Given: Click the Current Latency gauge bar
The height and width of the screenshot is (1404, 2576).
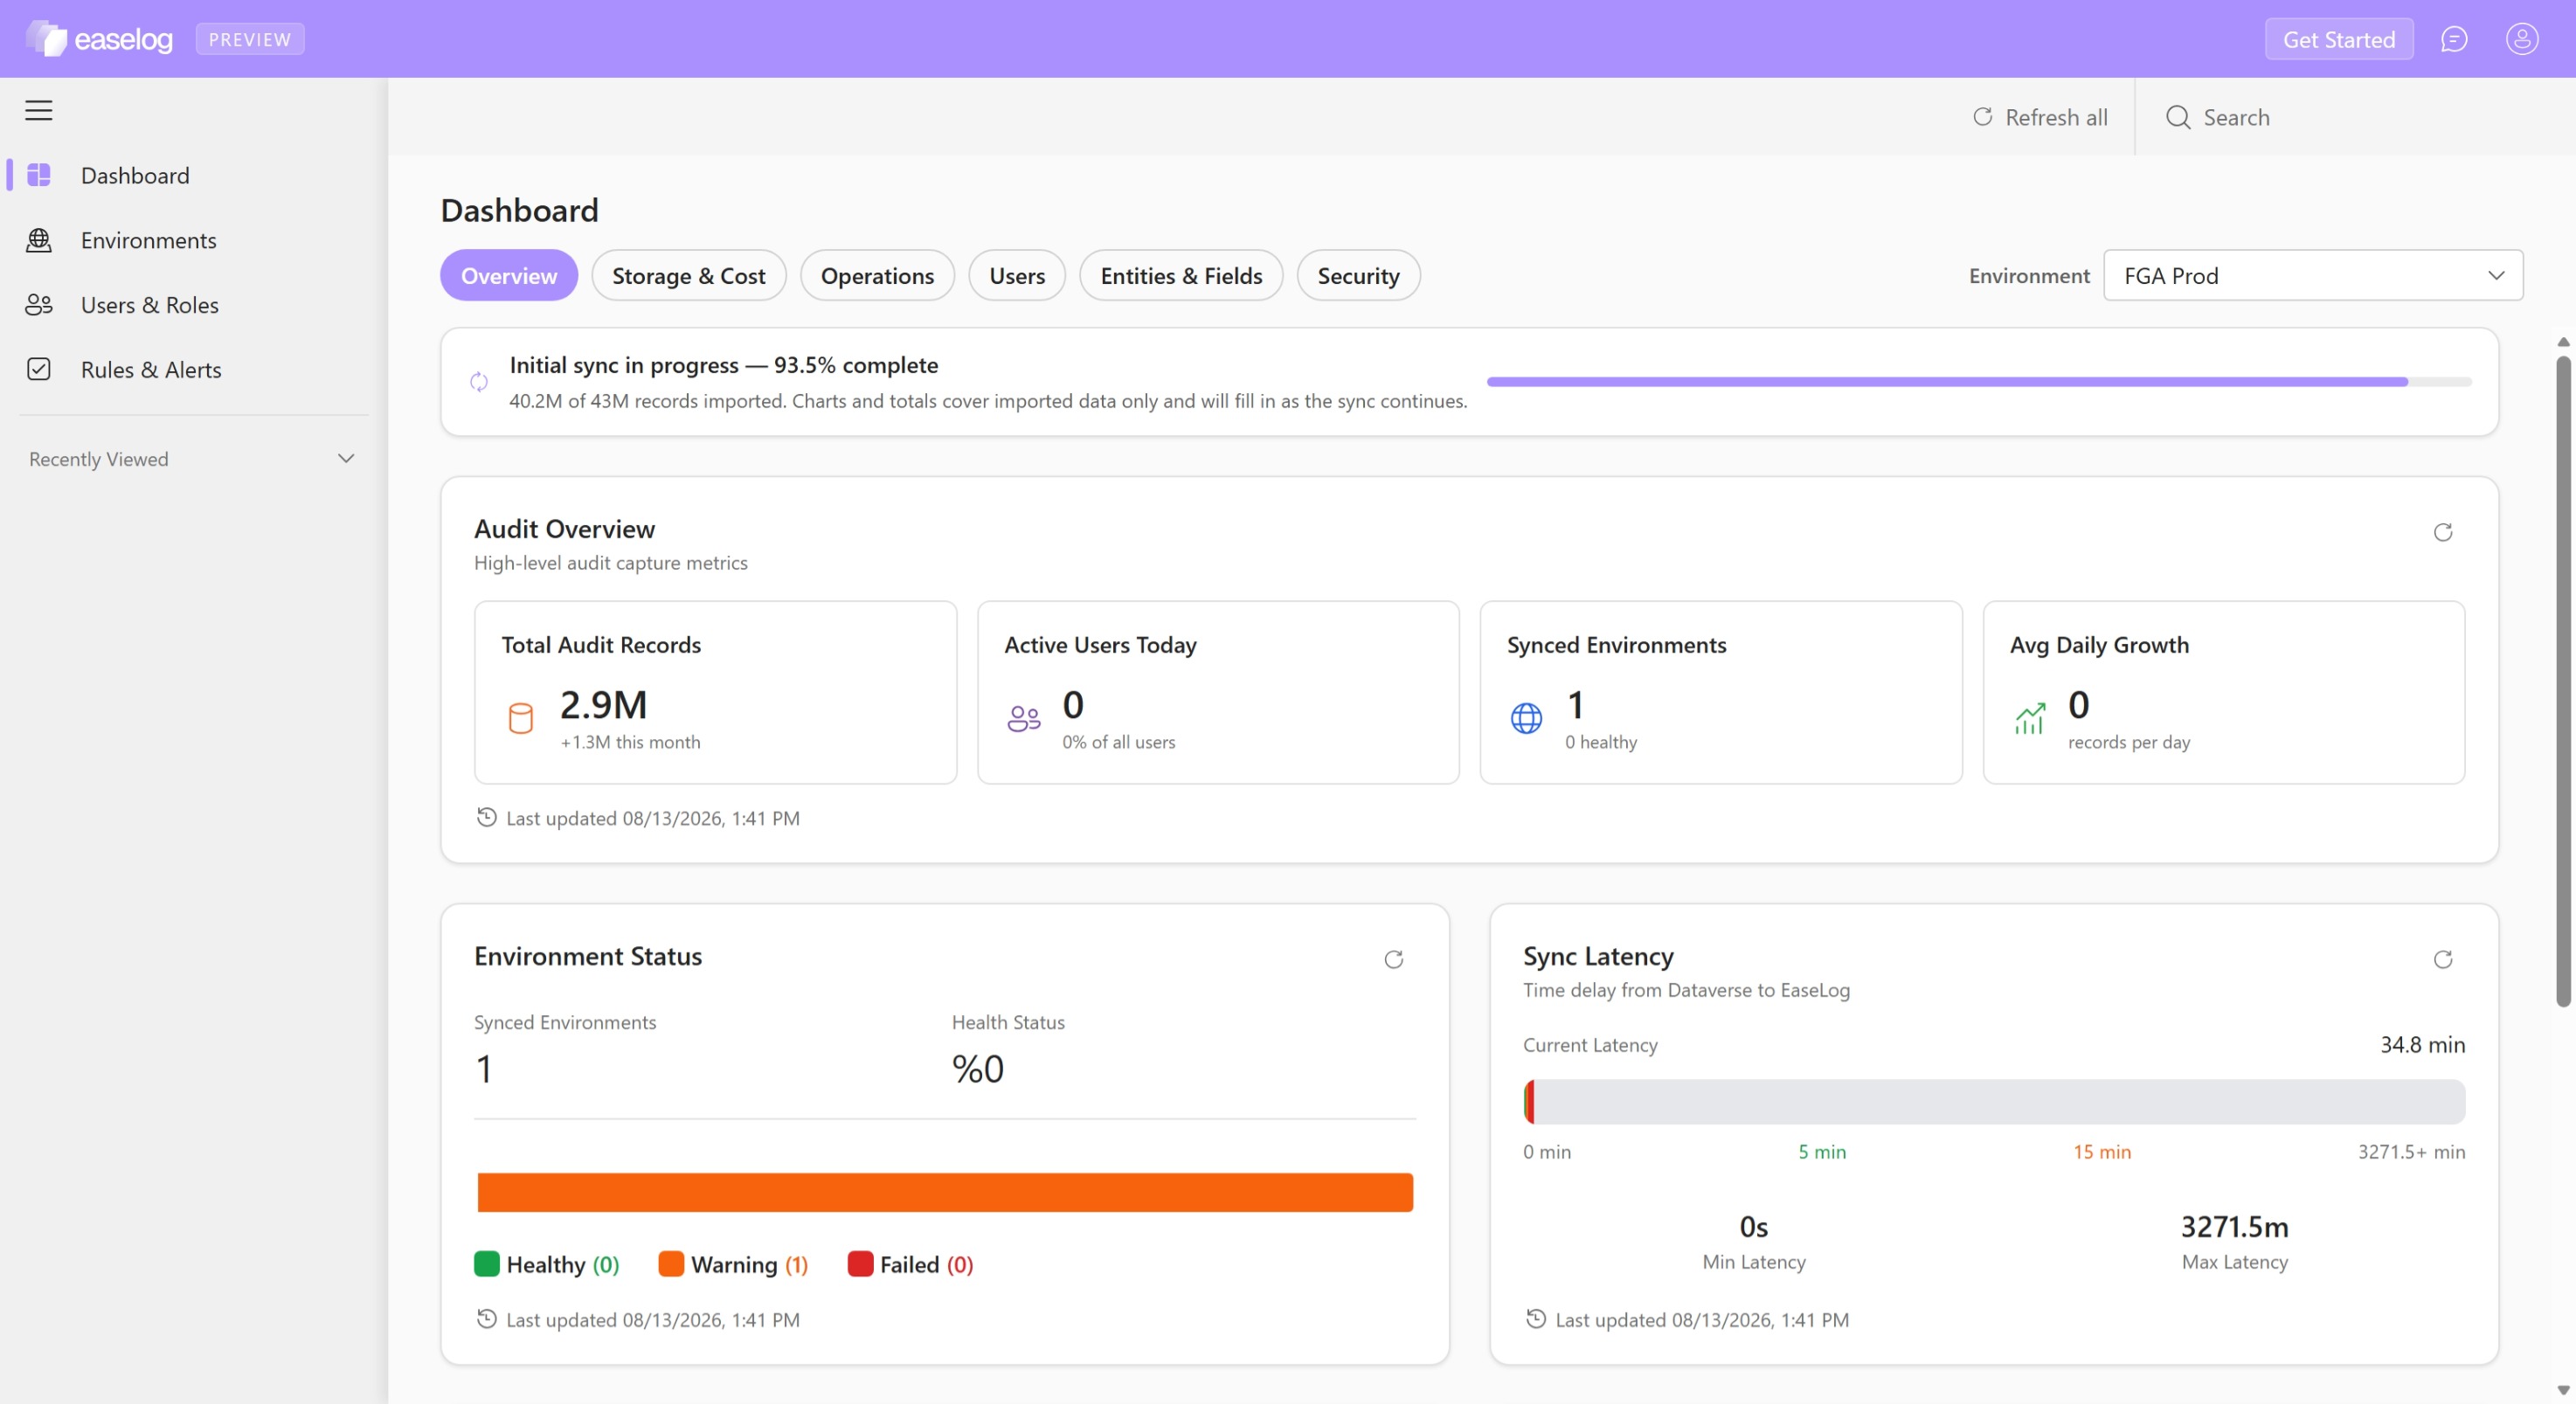Looking at the screenshot, I should coord(1994,1101).
